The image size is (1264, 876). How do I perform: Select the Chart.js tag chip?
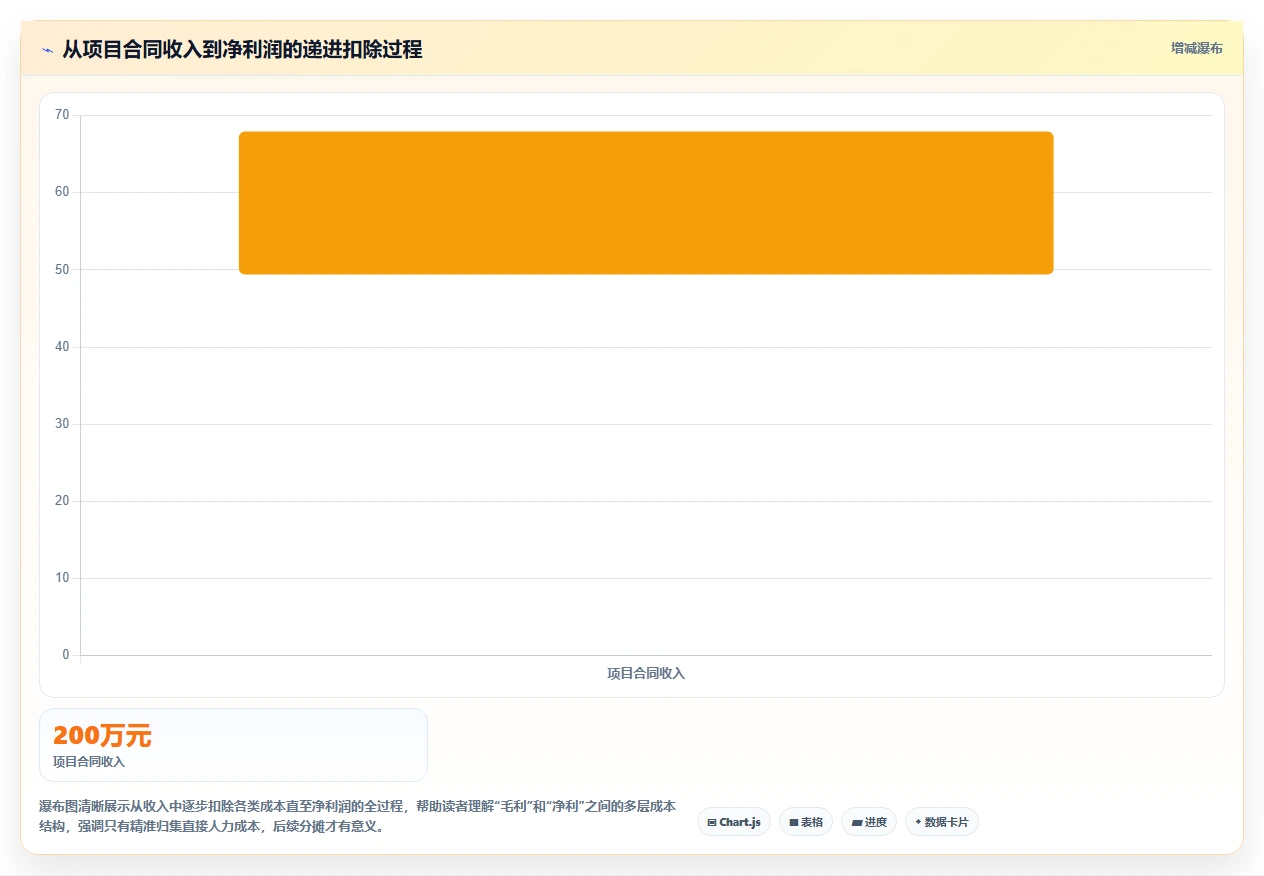tap(734, 822)
